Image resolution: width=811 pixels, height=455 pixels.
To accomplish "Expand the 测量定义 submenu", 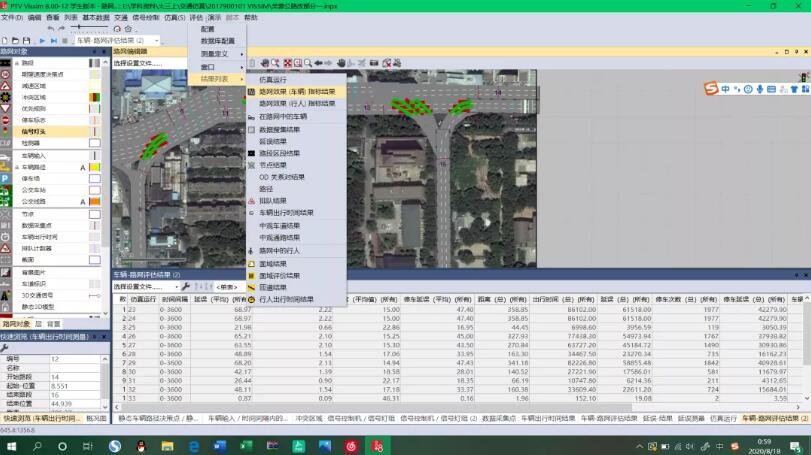I will (217, 54).
